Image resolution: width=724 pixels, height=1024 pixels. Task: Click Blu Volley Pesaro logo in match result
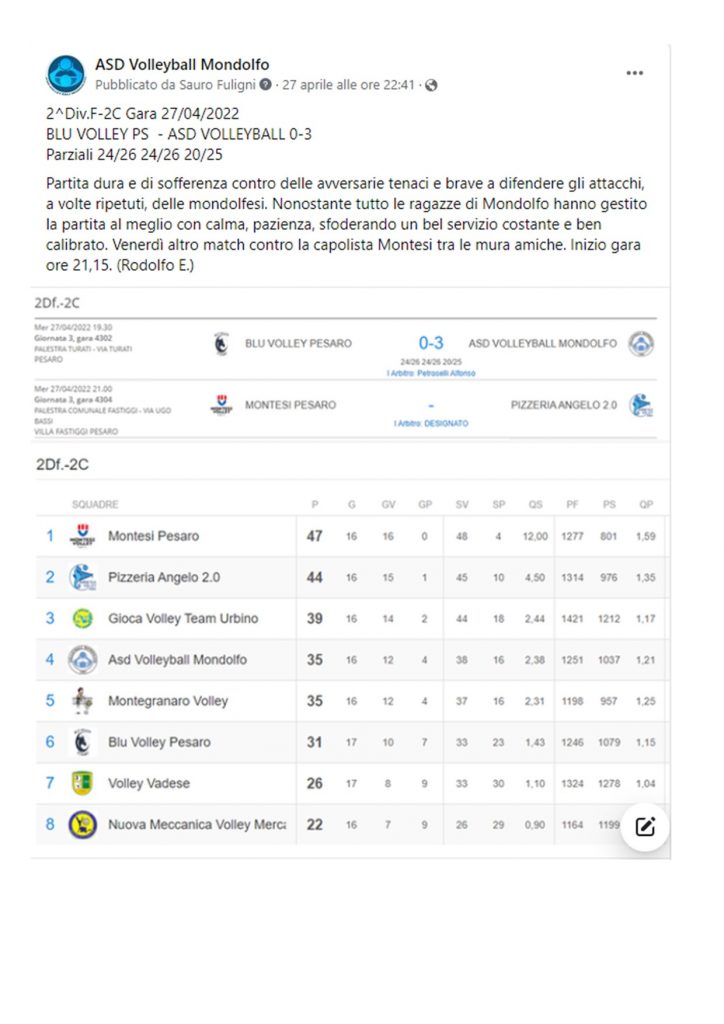(x=221, y=344)
